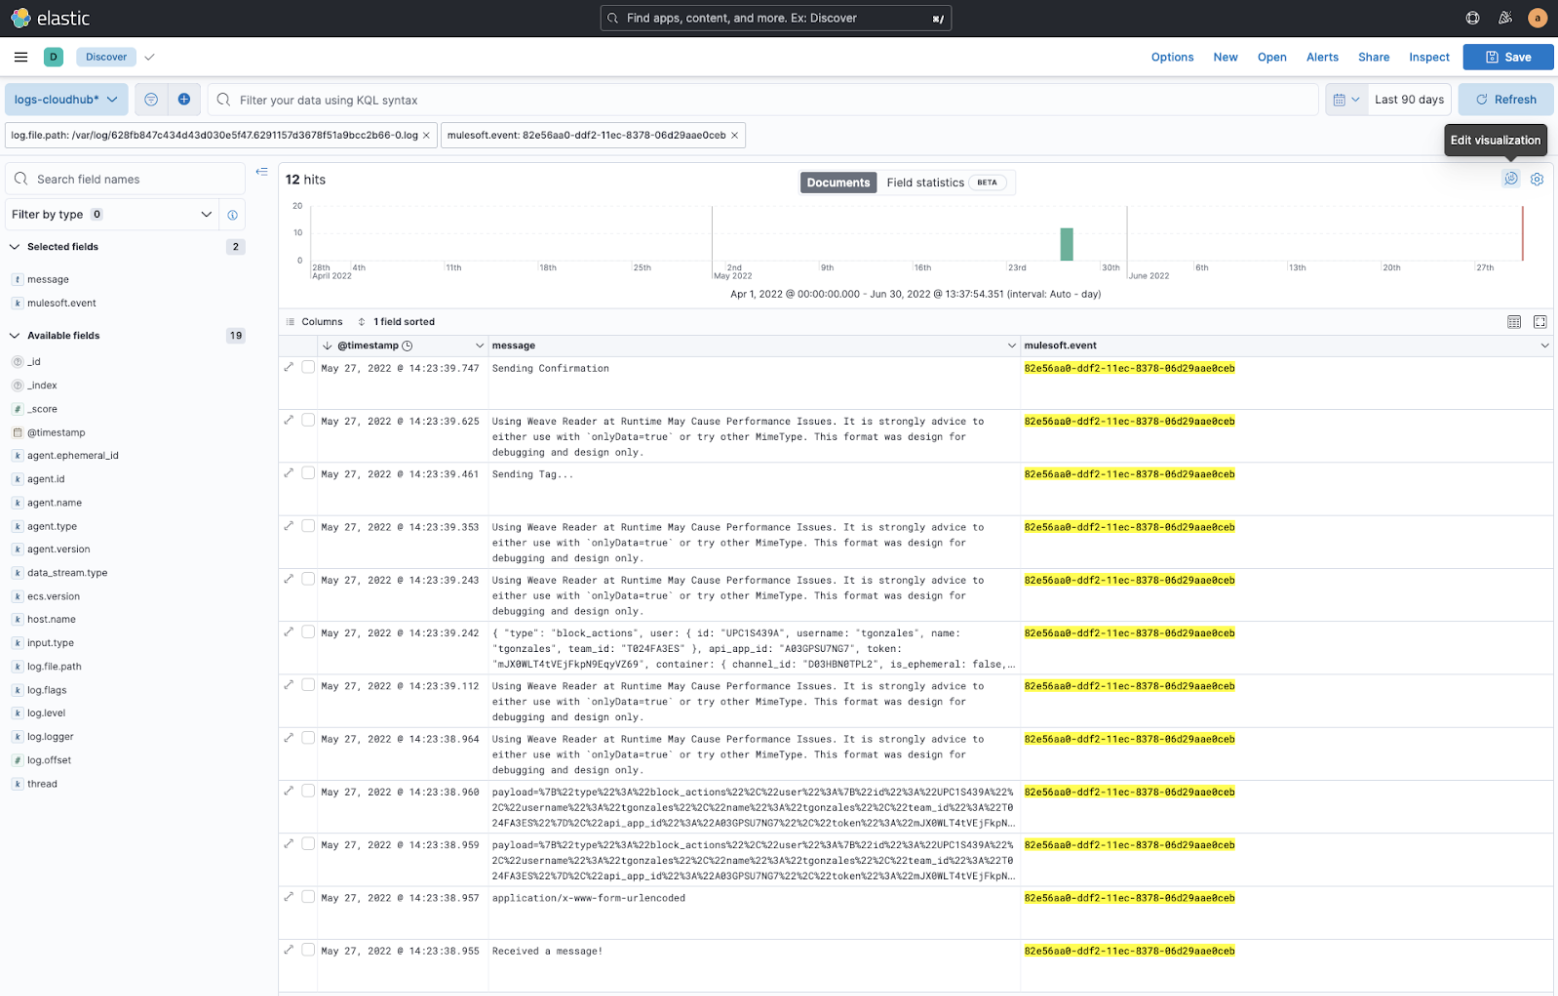Image resolution: width=1558 pixels, height=996 pixels.
Task: Add a new filter with the plus icon
Action: [x=182, y=99]
